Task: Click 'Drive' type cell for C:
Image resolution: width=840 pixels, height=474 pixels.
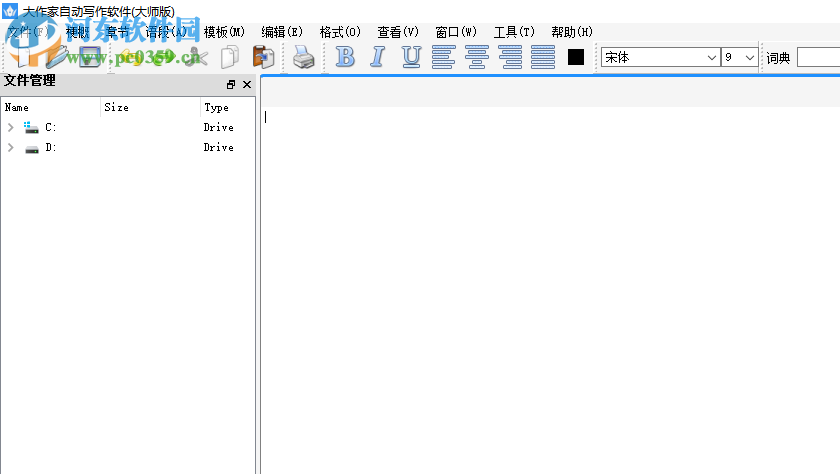Action: [x=219, y=127]
